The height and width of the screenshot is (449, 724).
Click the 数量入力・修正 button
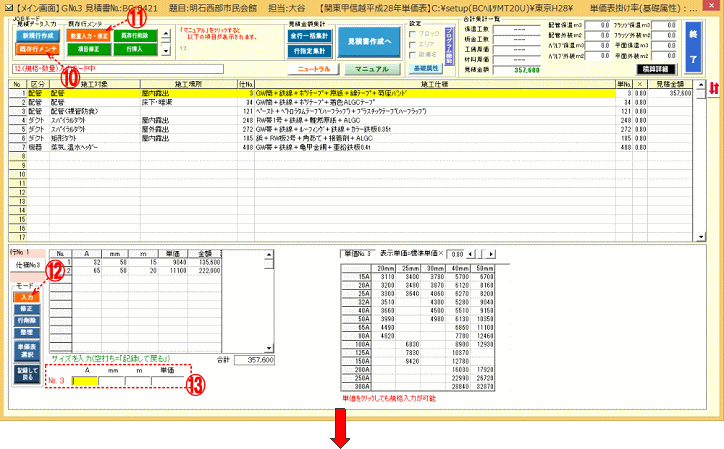(x=87, y=35)
